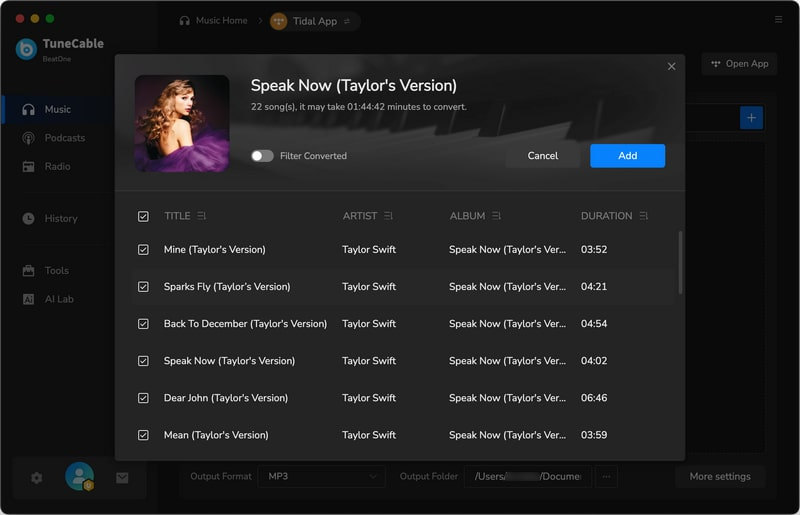Screen dimensions: 800x515
Task: Click the Add button
Action: coord(628,156)
